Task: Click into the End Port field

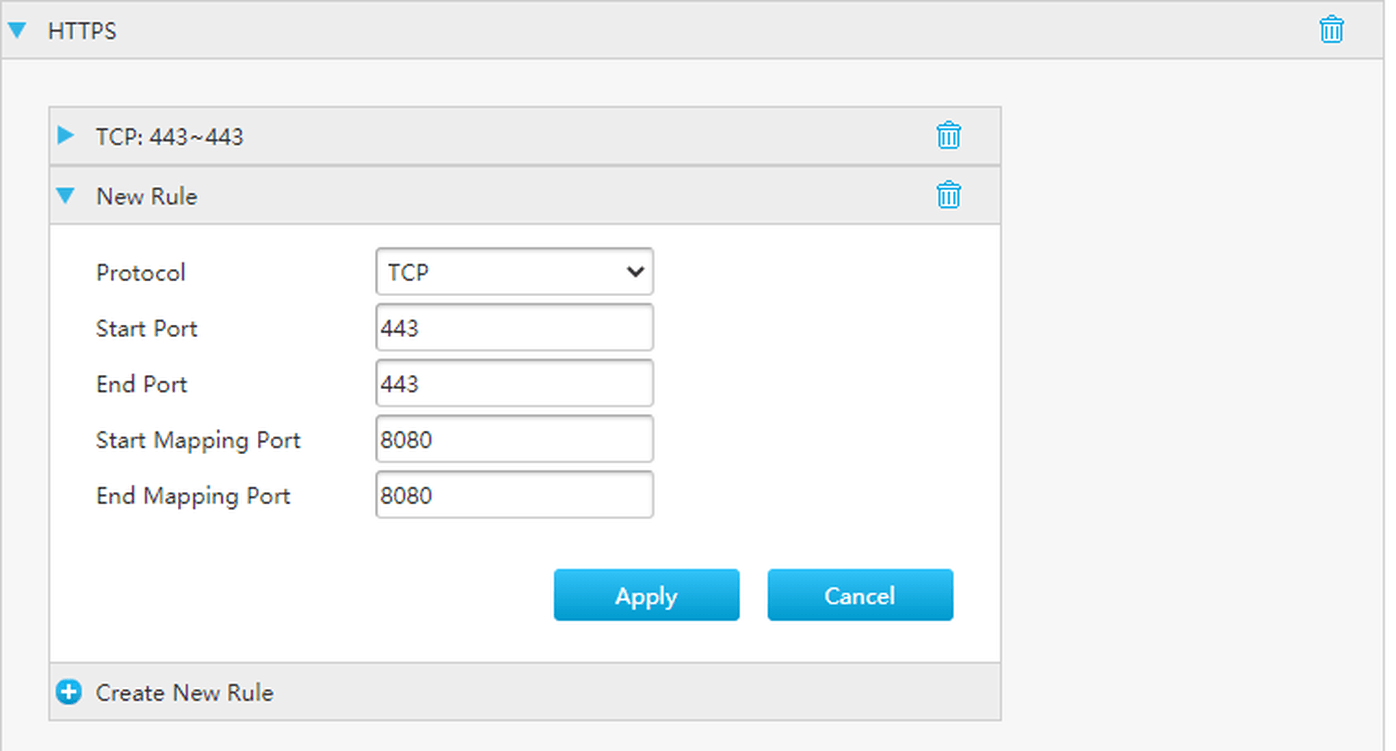Action: click(x=514, y=384)
